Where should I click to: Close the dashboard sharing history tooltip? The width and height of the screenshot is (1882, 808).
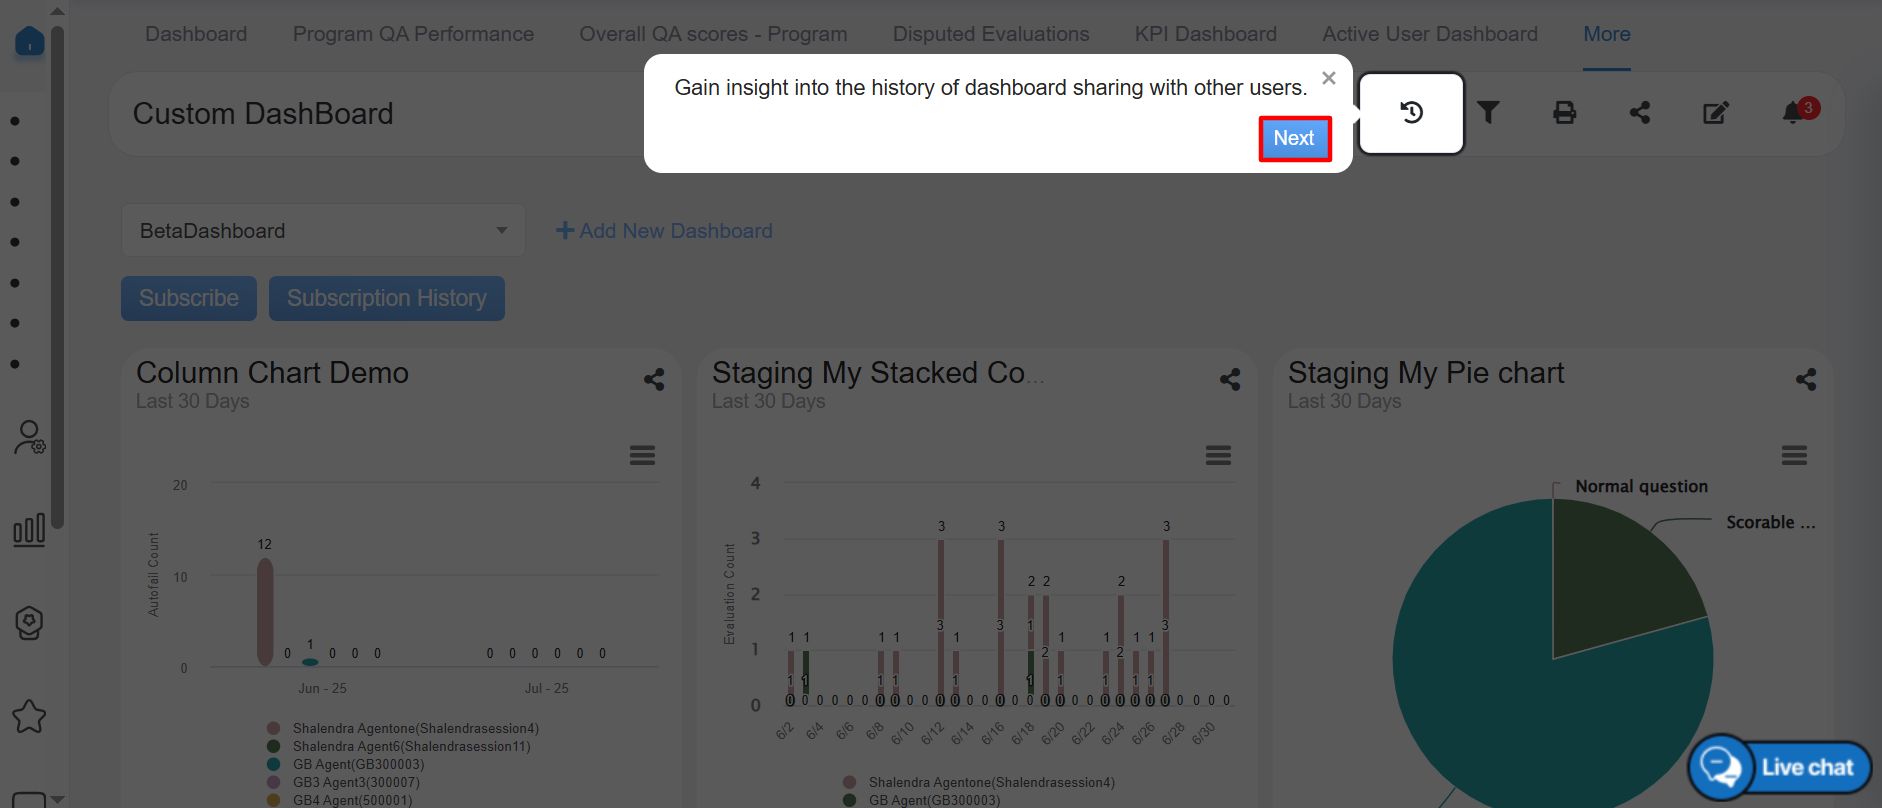pos(1328,78)
